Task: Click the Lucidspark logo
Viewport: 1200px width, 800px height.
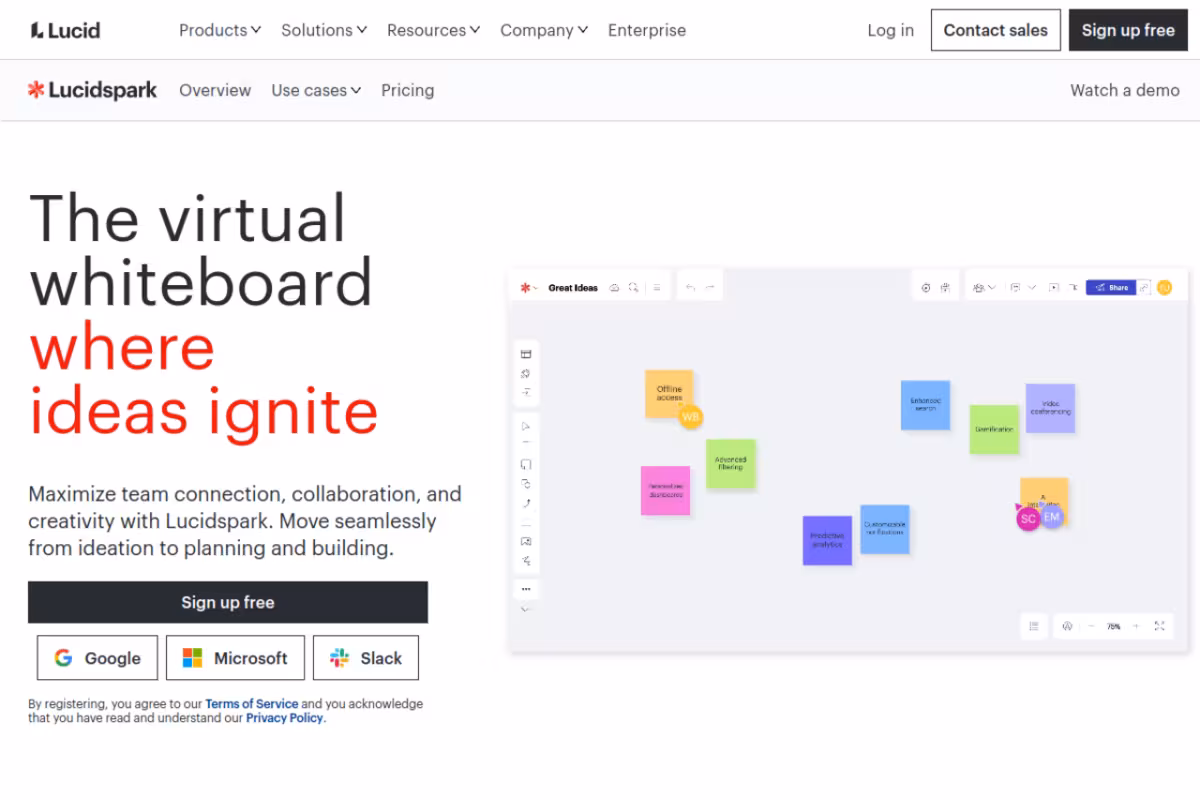Action: pos(92,90)
